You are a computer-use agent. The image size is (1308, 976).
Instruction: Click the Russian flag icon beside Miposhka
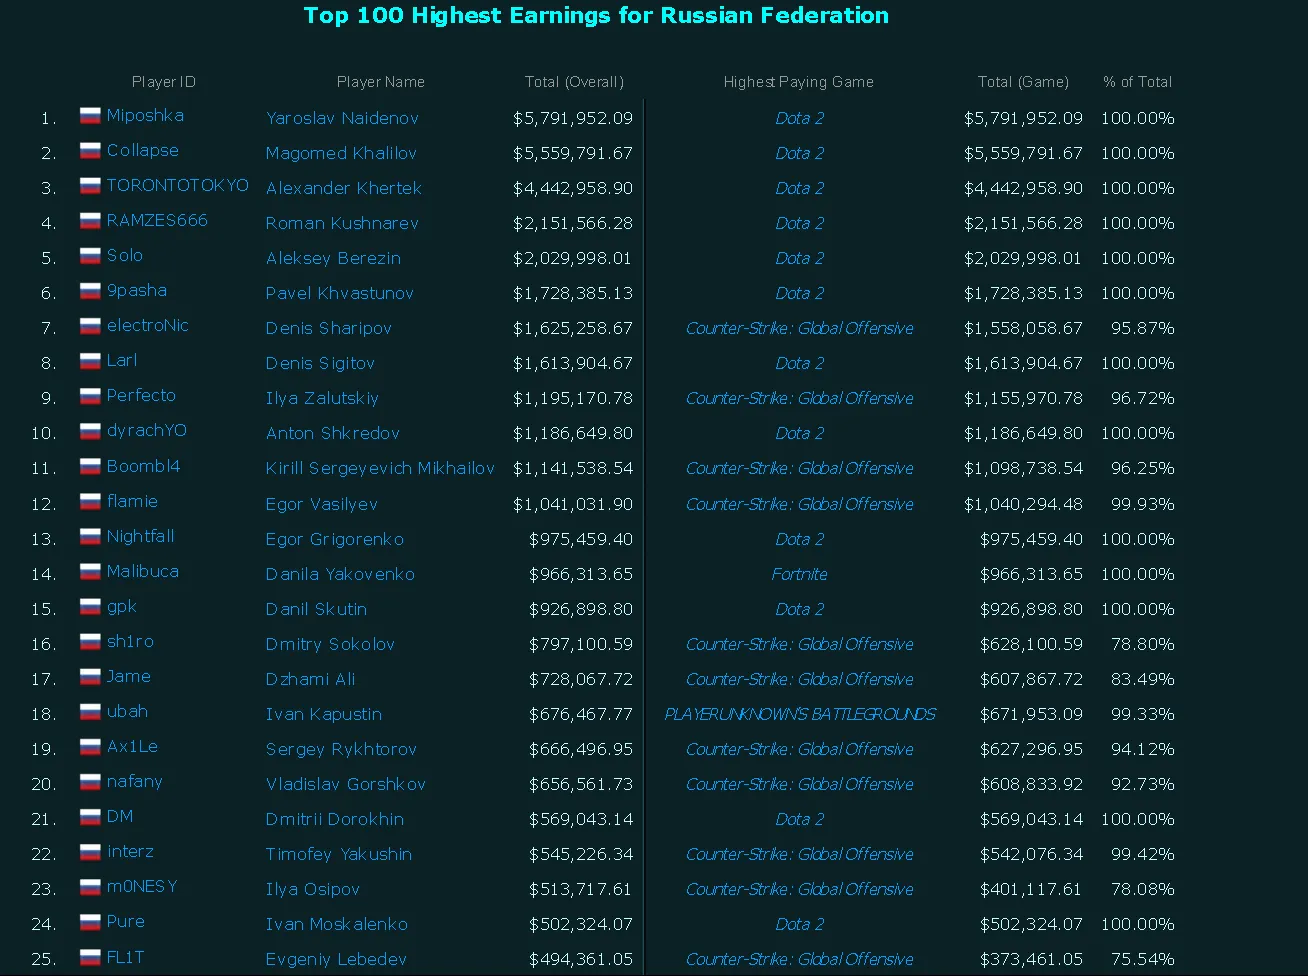(90, 116)
